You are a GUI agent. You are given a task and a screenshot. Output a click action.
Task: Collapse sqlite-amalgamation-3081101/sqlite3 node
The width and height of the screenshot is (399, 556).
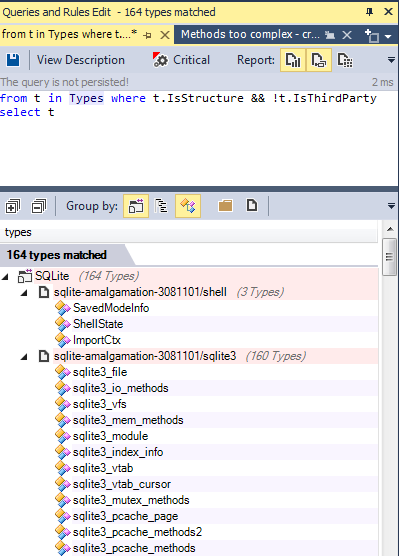24,357
